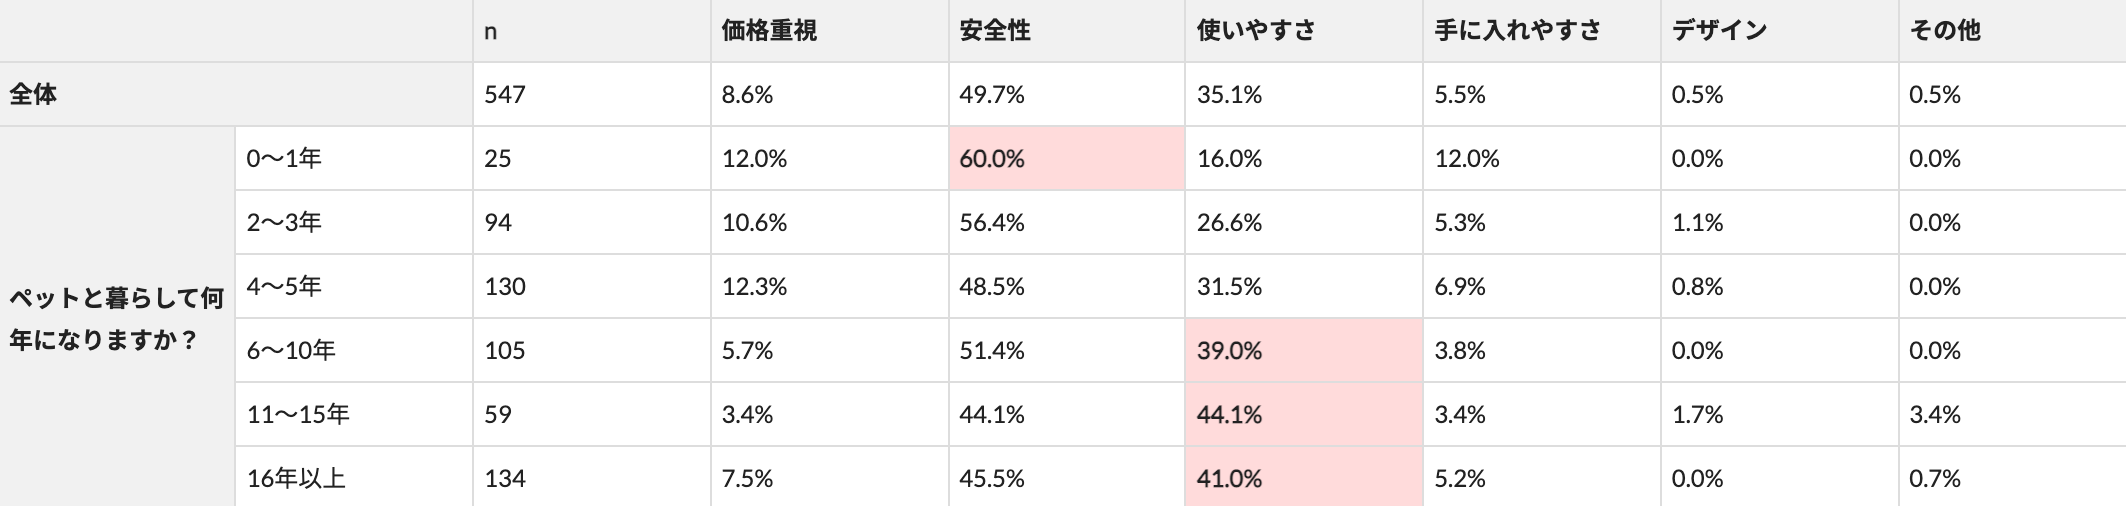Click the total sample size 547 cell
The height and width of the screenshot is (506, 2126).
(505, 95)
